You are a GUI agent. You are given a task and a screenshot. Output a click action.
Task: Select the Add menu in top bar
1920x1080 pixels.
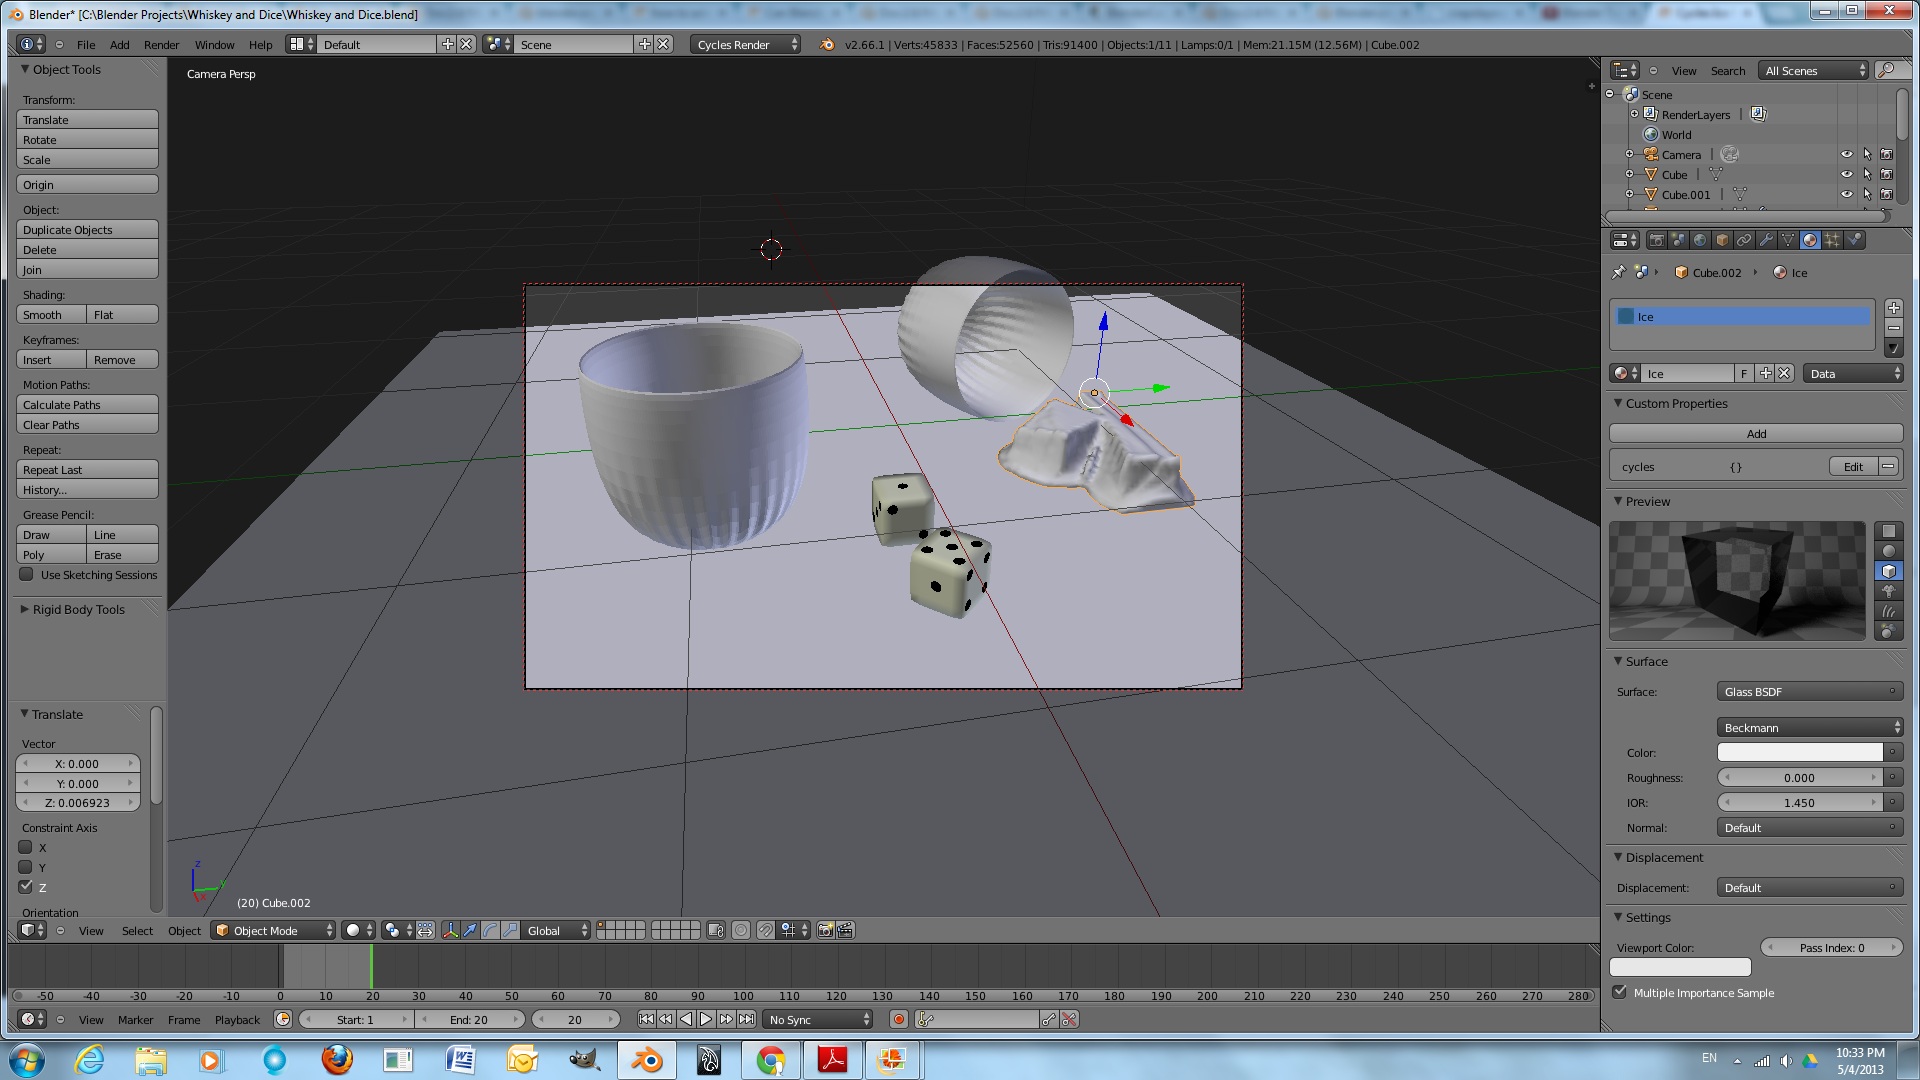[x=117, y=44]
